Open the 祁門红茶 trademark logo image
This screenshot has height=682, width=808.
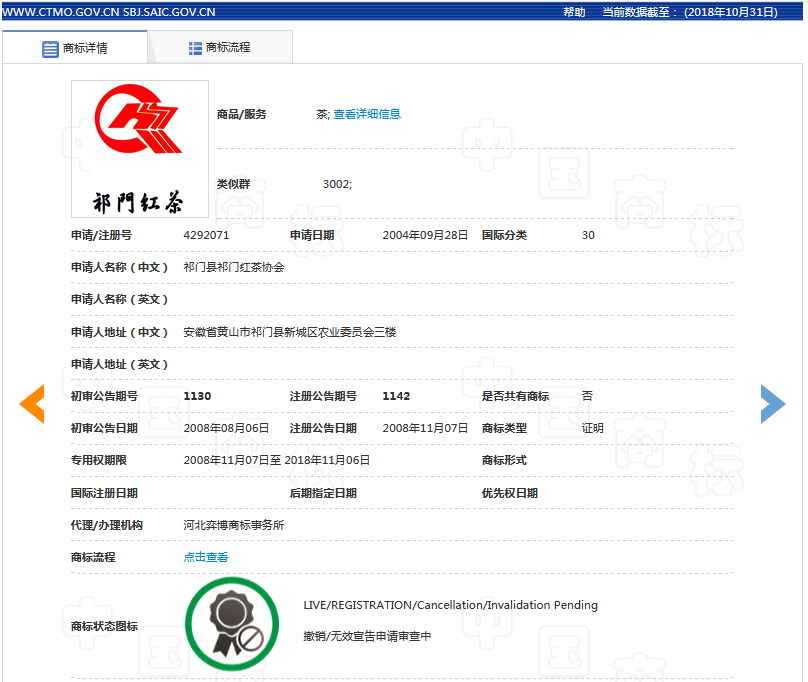(140, 148)
